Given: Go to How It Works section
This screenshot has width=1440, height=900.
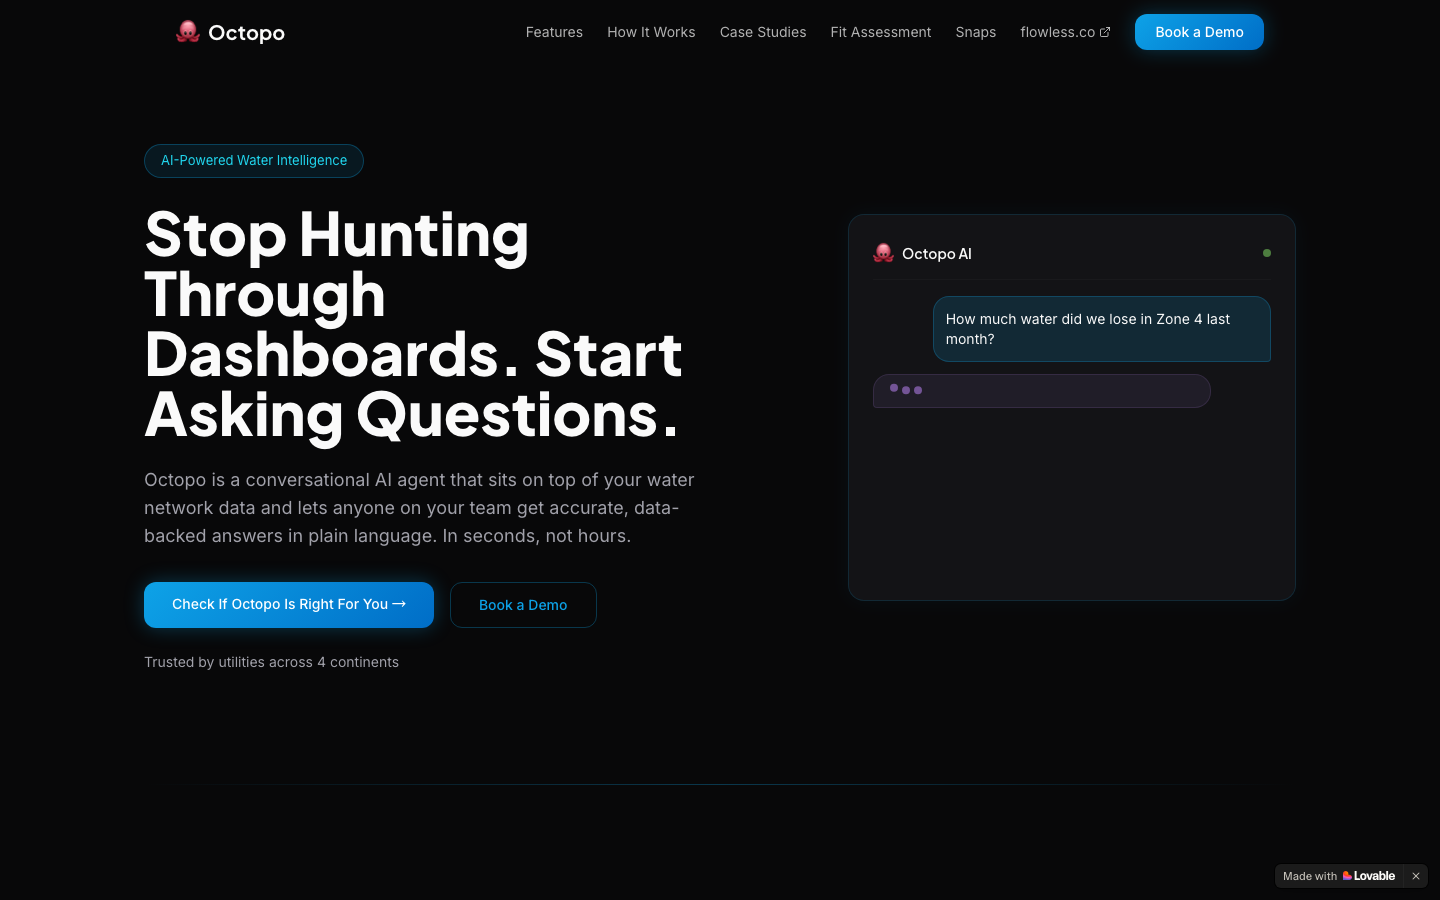Looking at the screenshot, I should [651, 32].
